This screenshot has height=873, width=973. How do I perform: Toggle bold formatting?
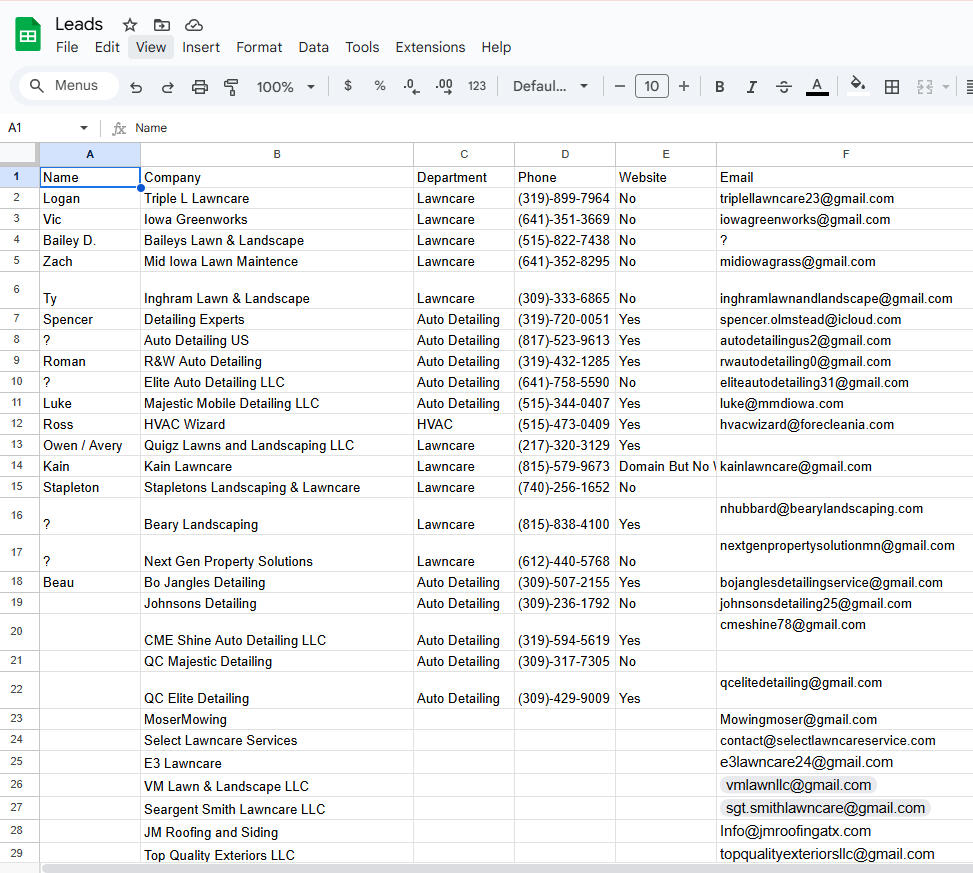click(x=719, y=87)
